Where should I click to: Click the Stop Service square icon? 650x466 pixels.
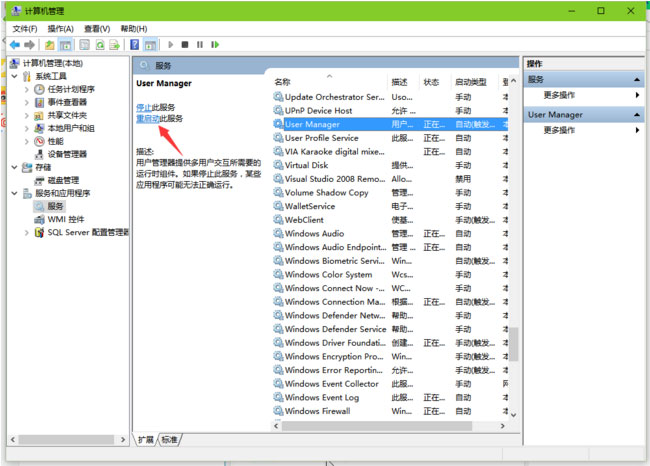185,45
